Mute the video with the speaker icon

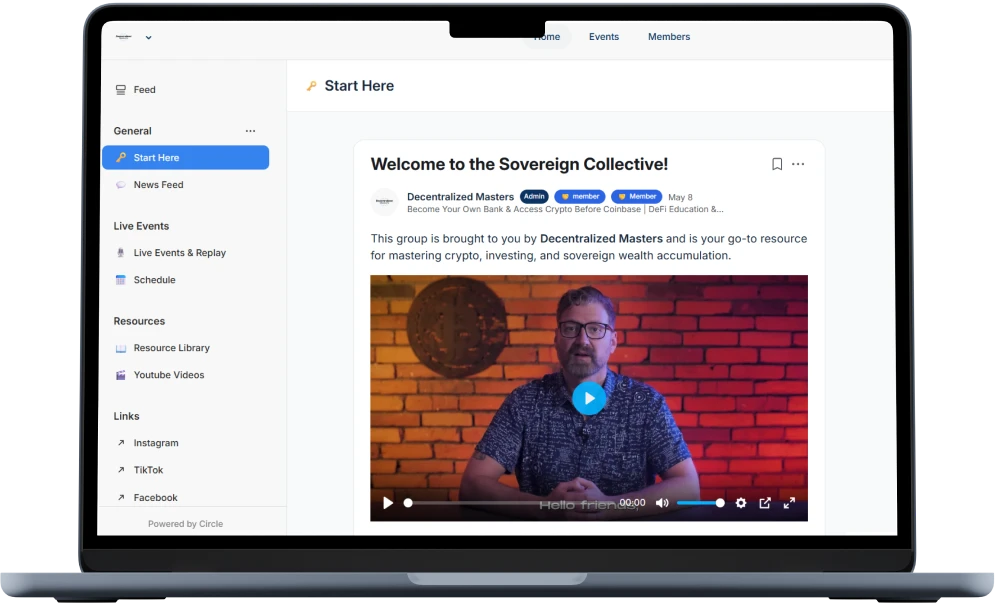click(x=662, y=503)
